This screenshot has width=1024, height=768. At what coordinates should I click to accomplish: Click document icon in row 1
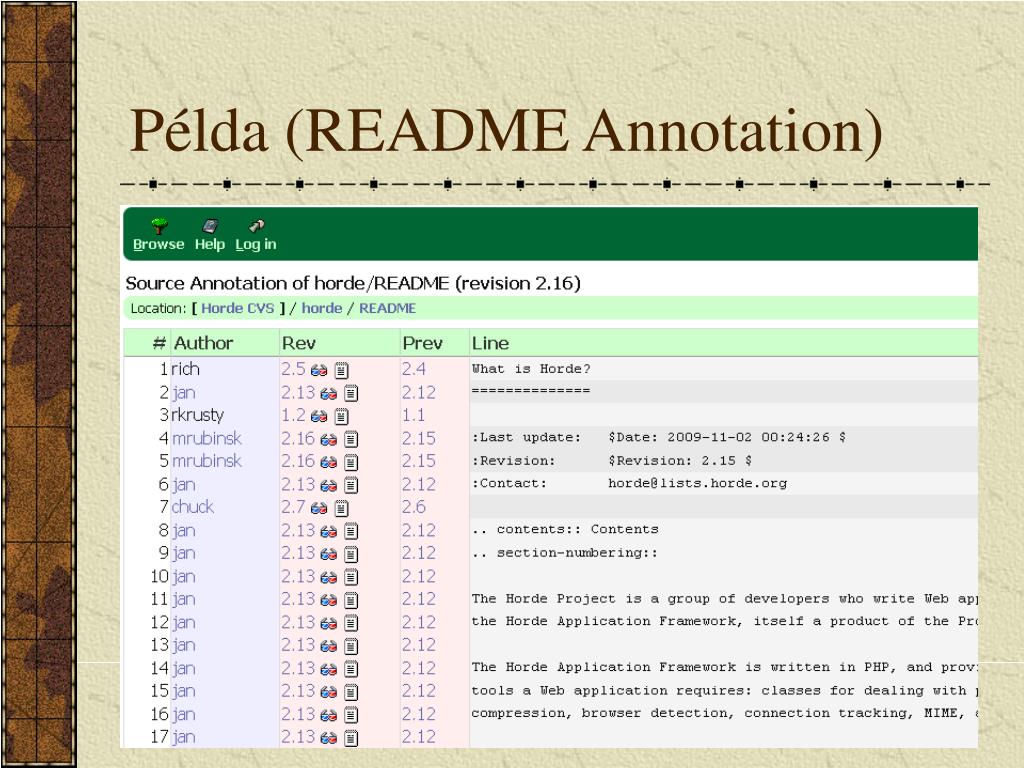[x=342, y=370]
